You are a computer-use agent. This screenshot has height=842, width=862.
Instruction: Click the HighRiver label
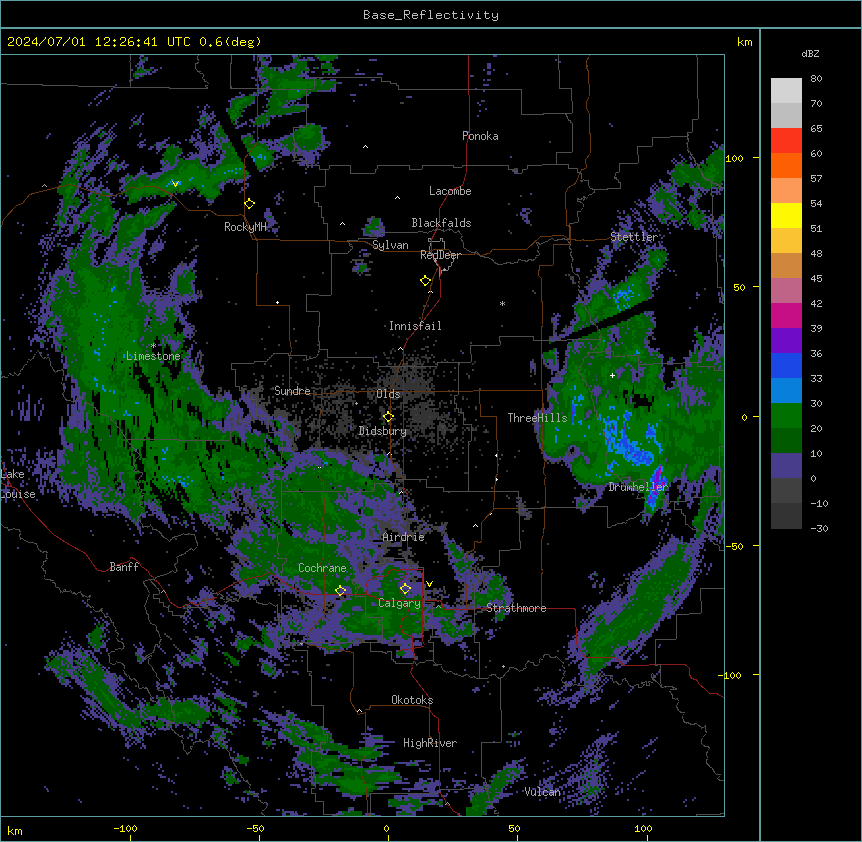point(430,743)
